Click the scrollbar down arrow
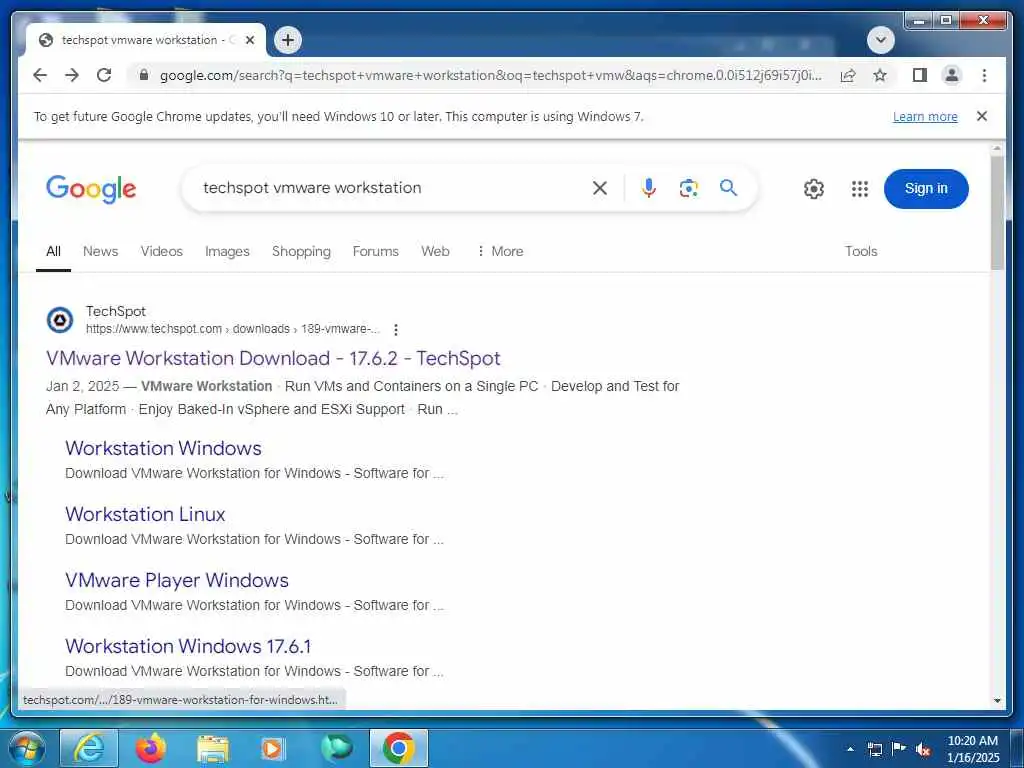The image size is (1024, 768). pos(997,701)
